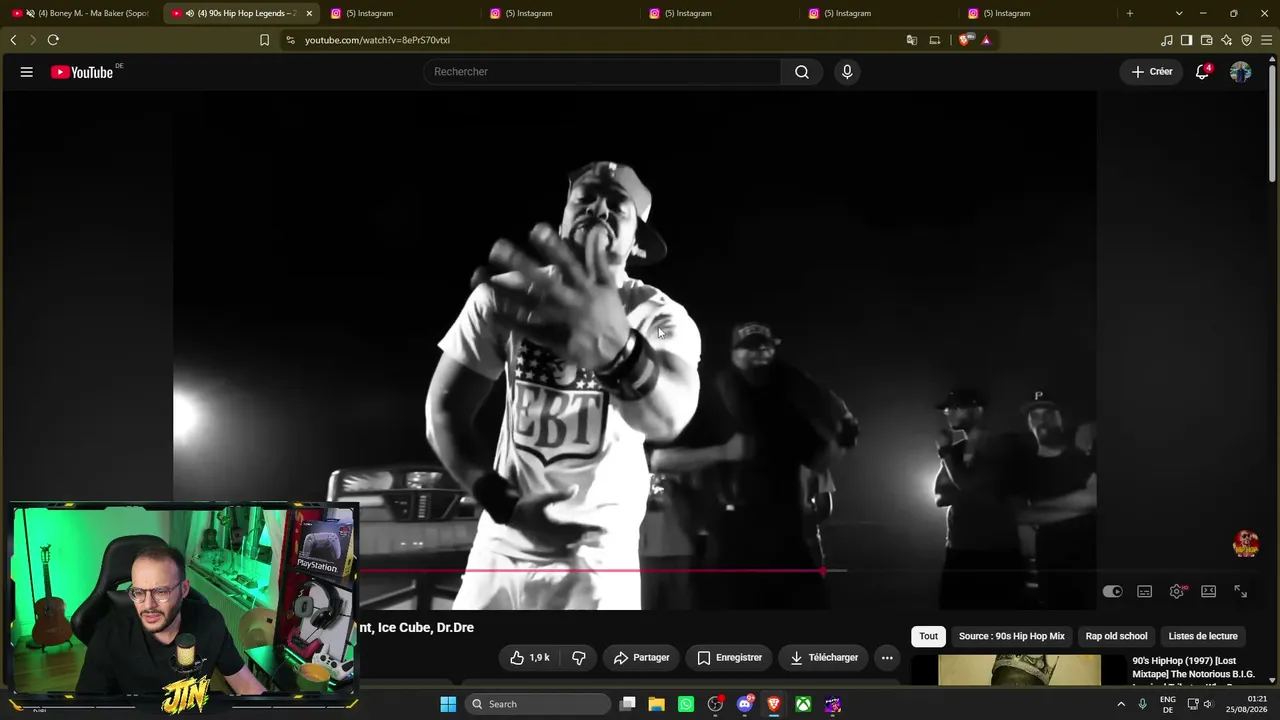Go to YouTube home via the logo
1280x720 pixels.
pos(82,72)
